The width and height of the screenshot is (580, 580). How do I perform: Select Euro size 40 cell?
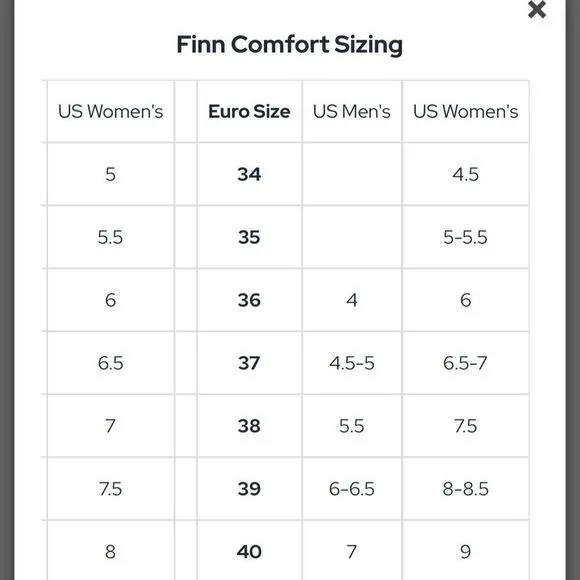pyautogui.click(x=249, y=552)
